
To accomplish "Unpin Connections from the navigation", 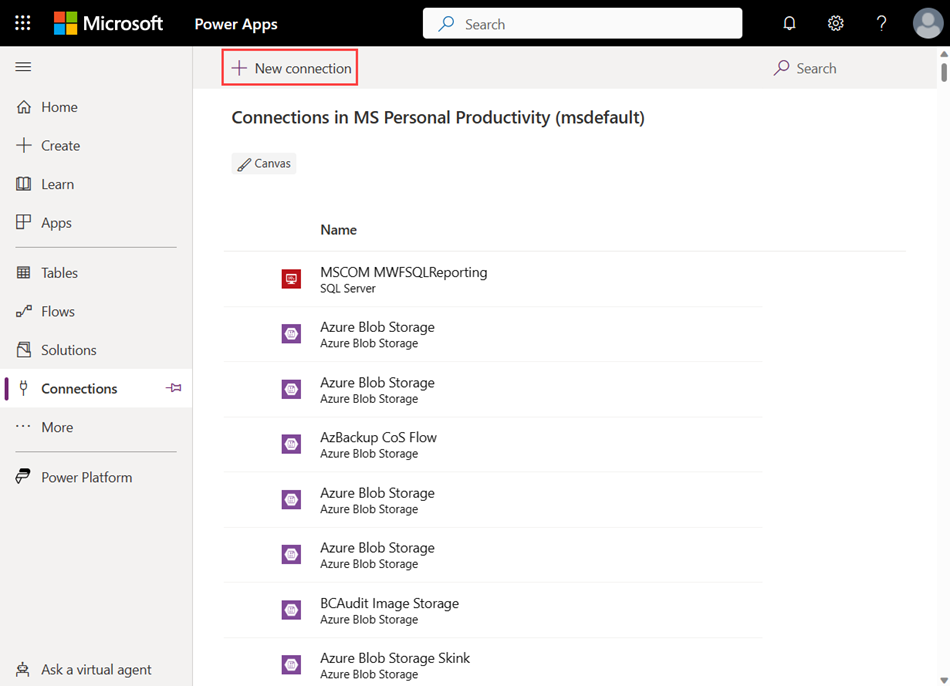I will pyautogui.click(x=173, y=388).
